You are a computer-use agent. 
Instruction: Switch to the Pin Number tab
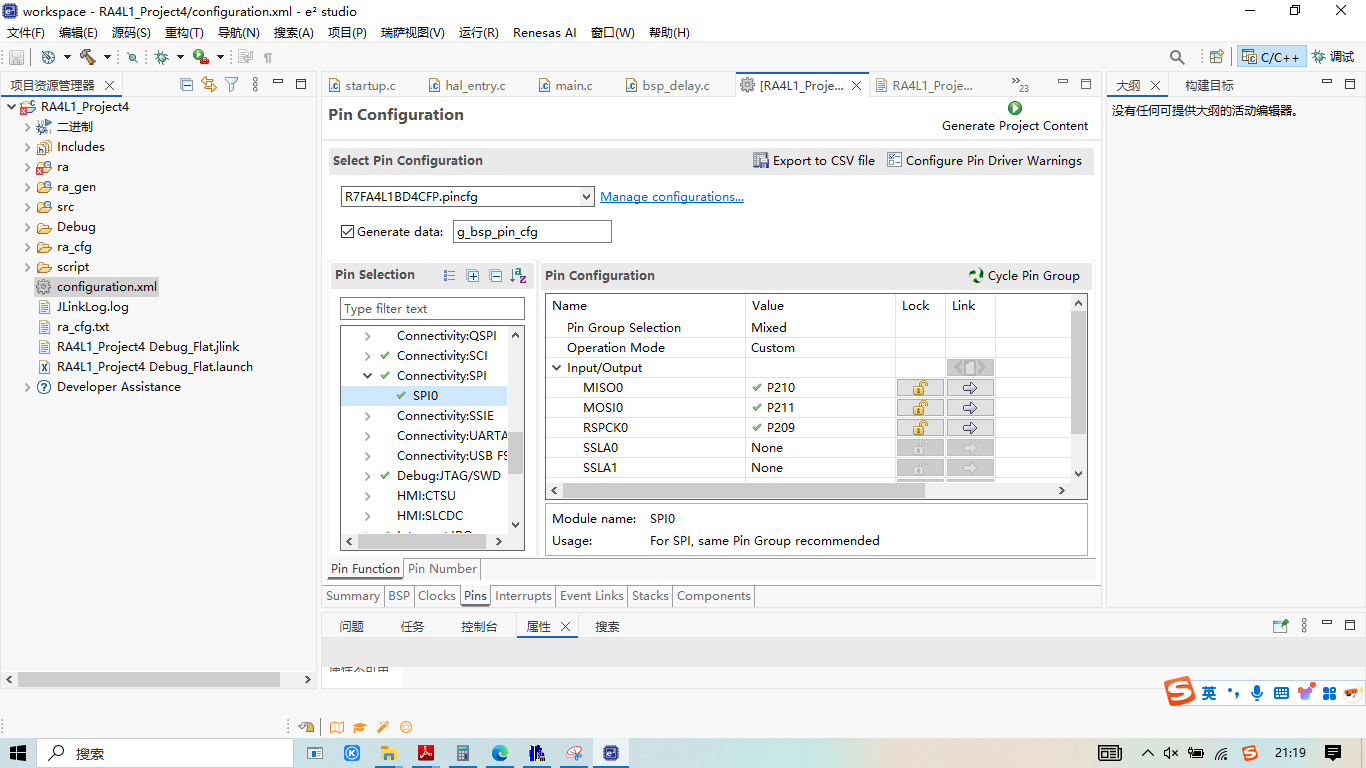[x=442, y=569]
